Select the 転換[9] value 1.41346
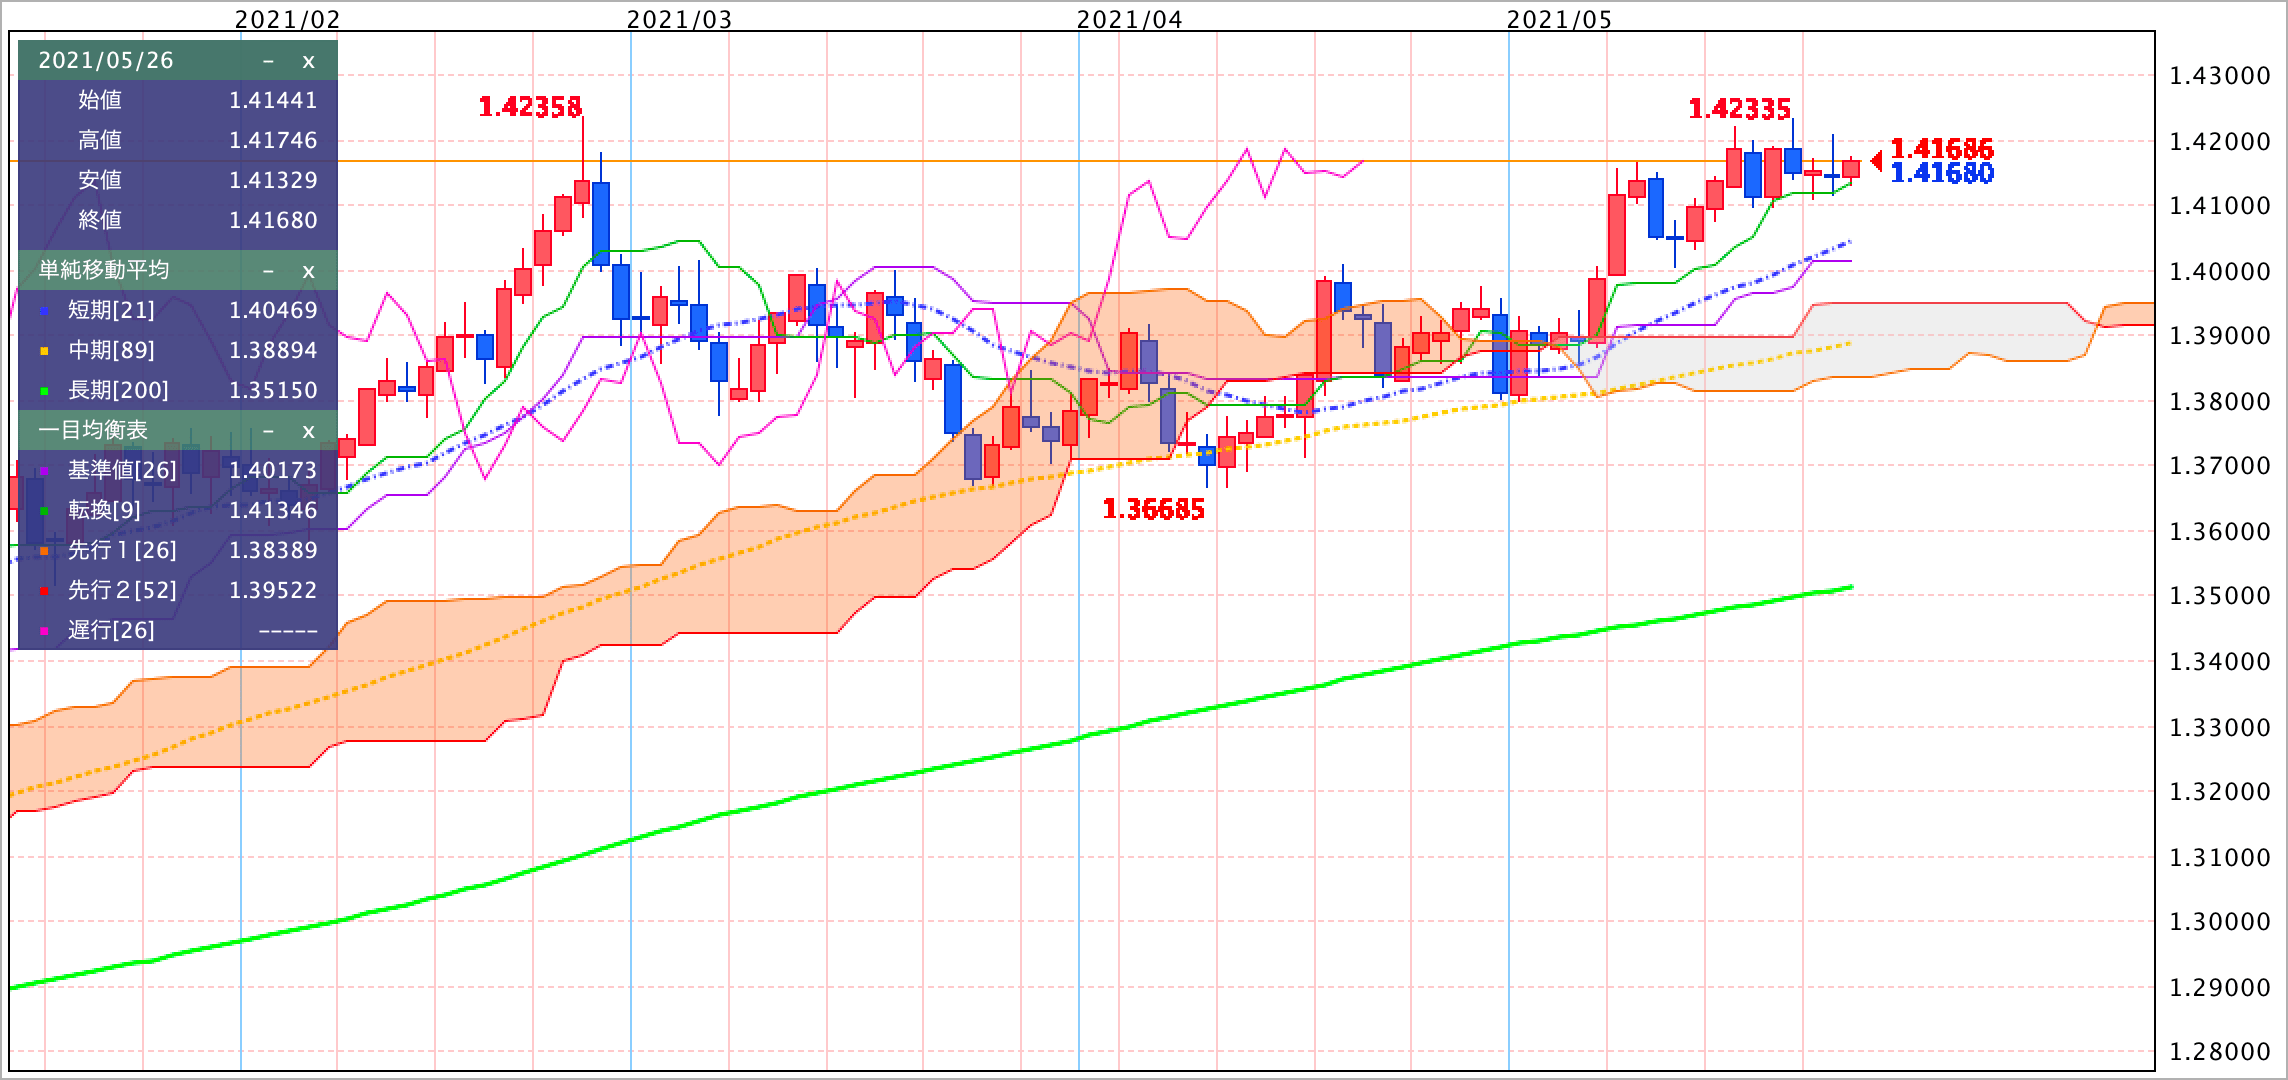2288x1080 pixels. point(273,510)
